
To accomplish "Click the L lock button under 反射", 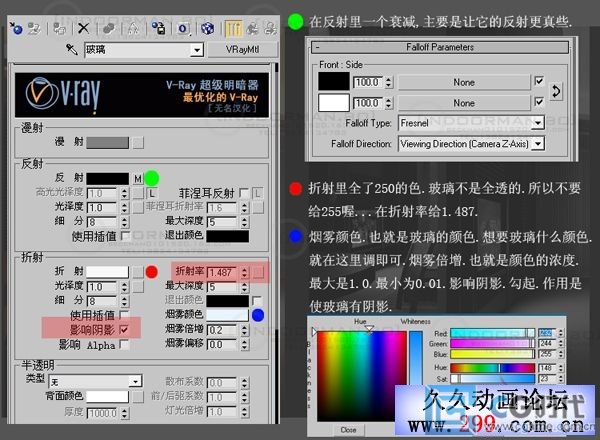I will pyautogui.click(x=152, y=193).
